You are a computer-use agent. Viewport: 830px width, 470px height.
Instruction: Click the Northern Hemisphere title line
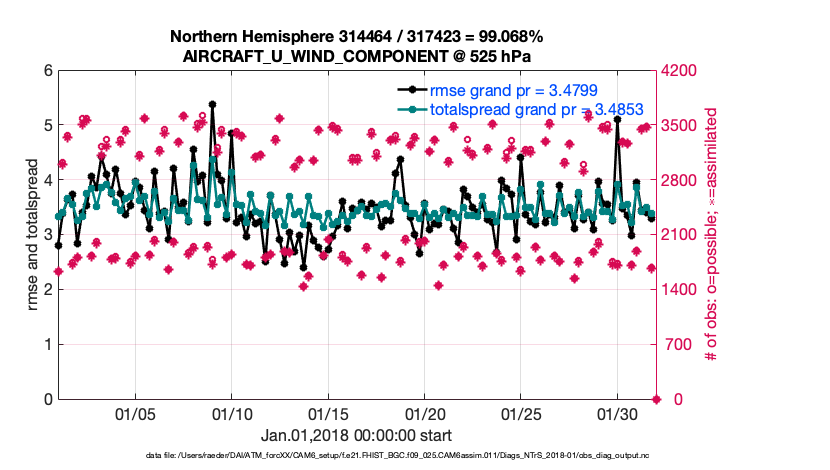pyautogui.click(x=356, y=37)
